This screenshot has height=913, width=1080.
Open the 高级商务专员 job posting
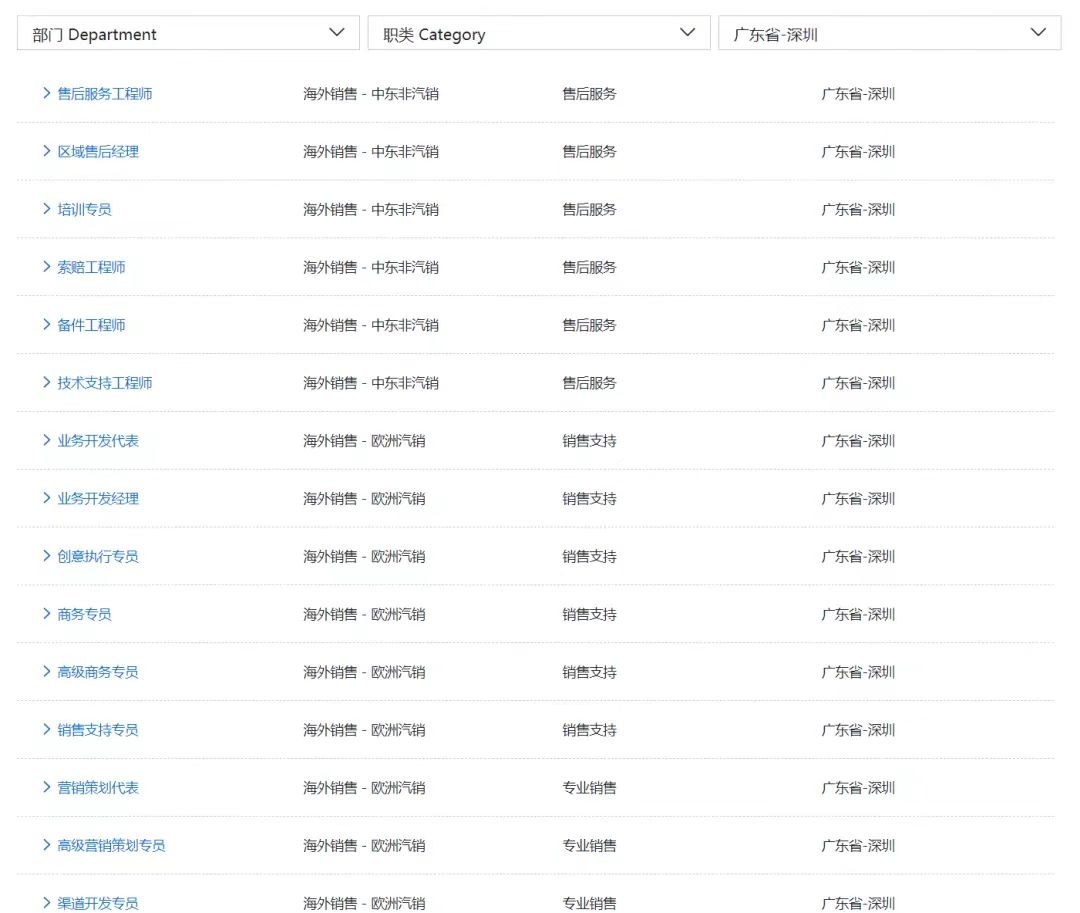(98, 672)
